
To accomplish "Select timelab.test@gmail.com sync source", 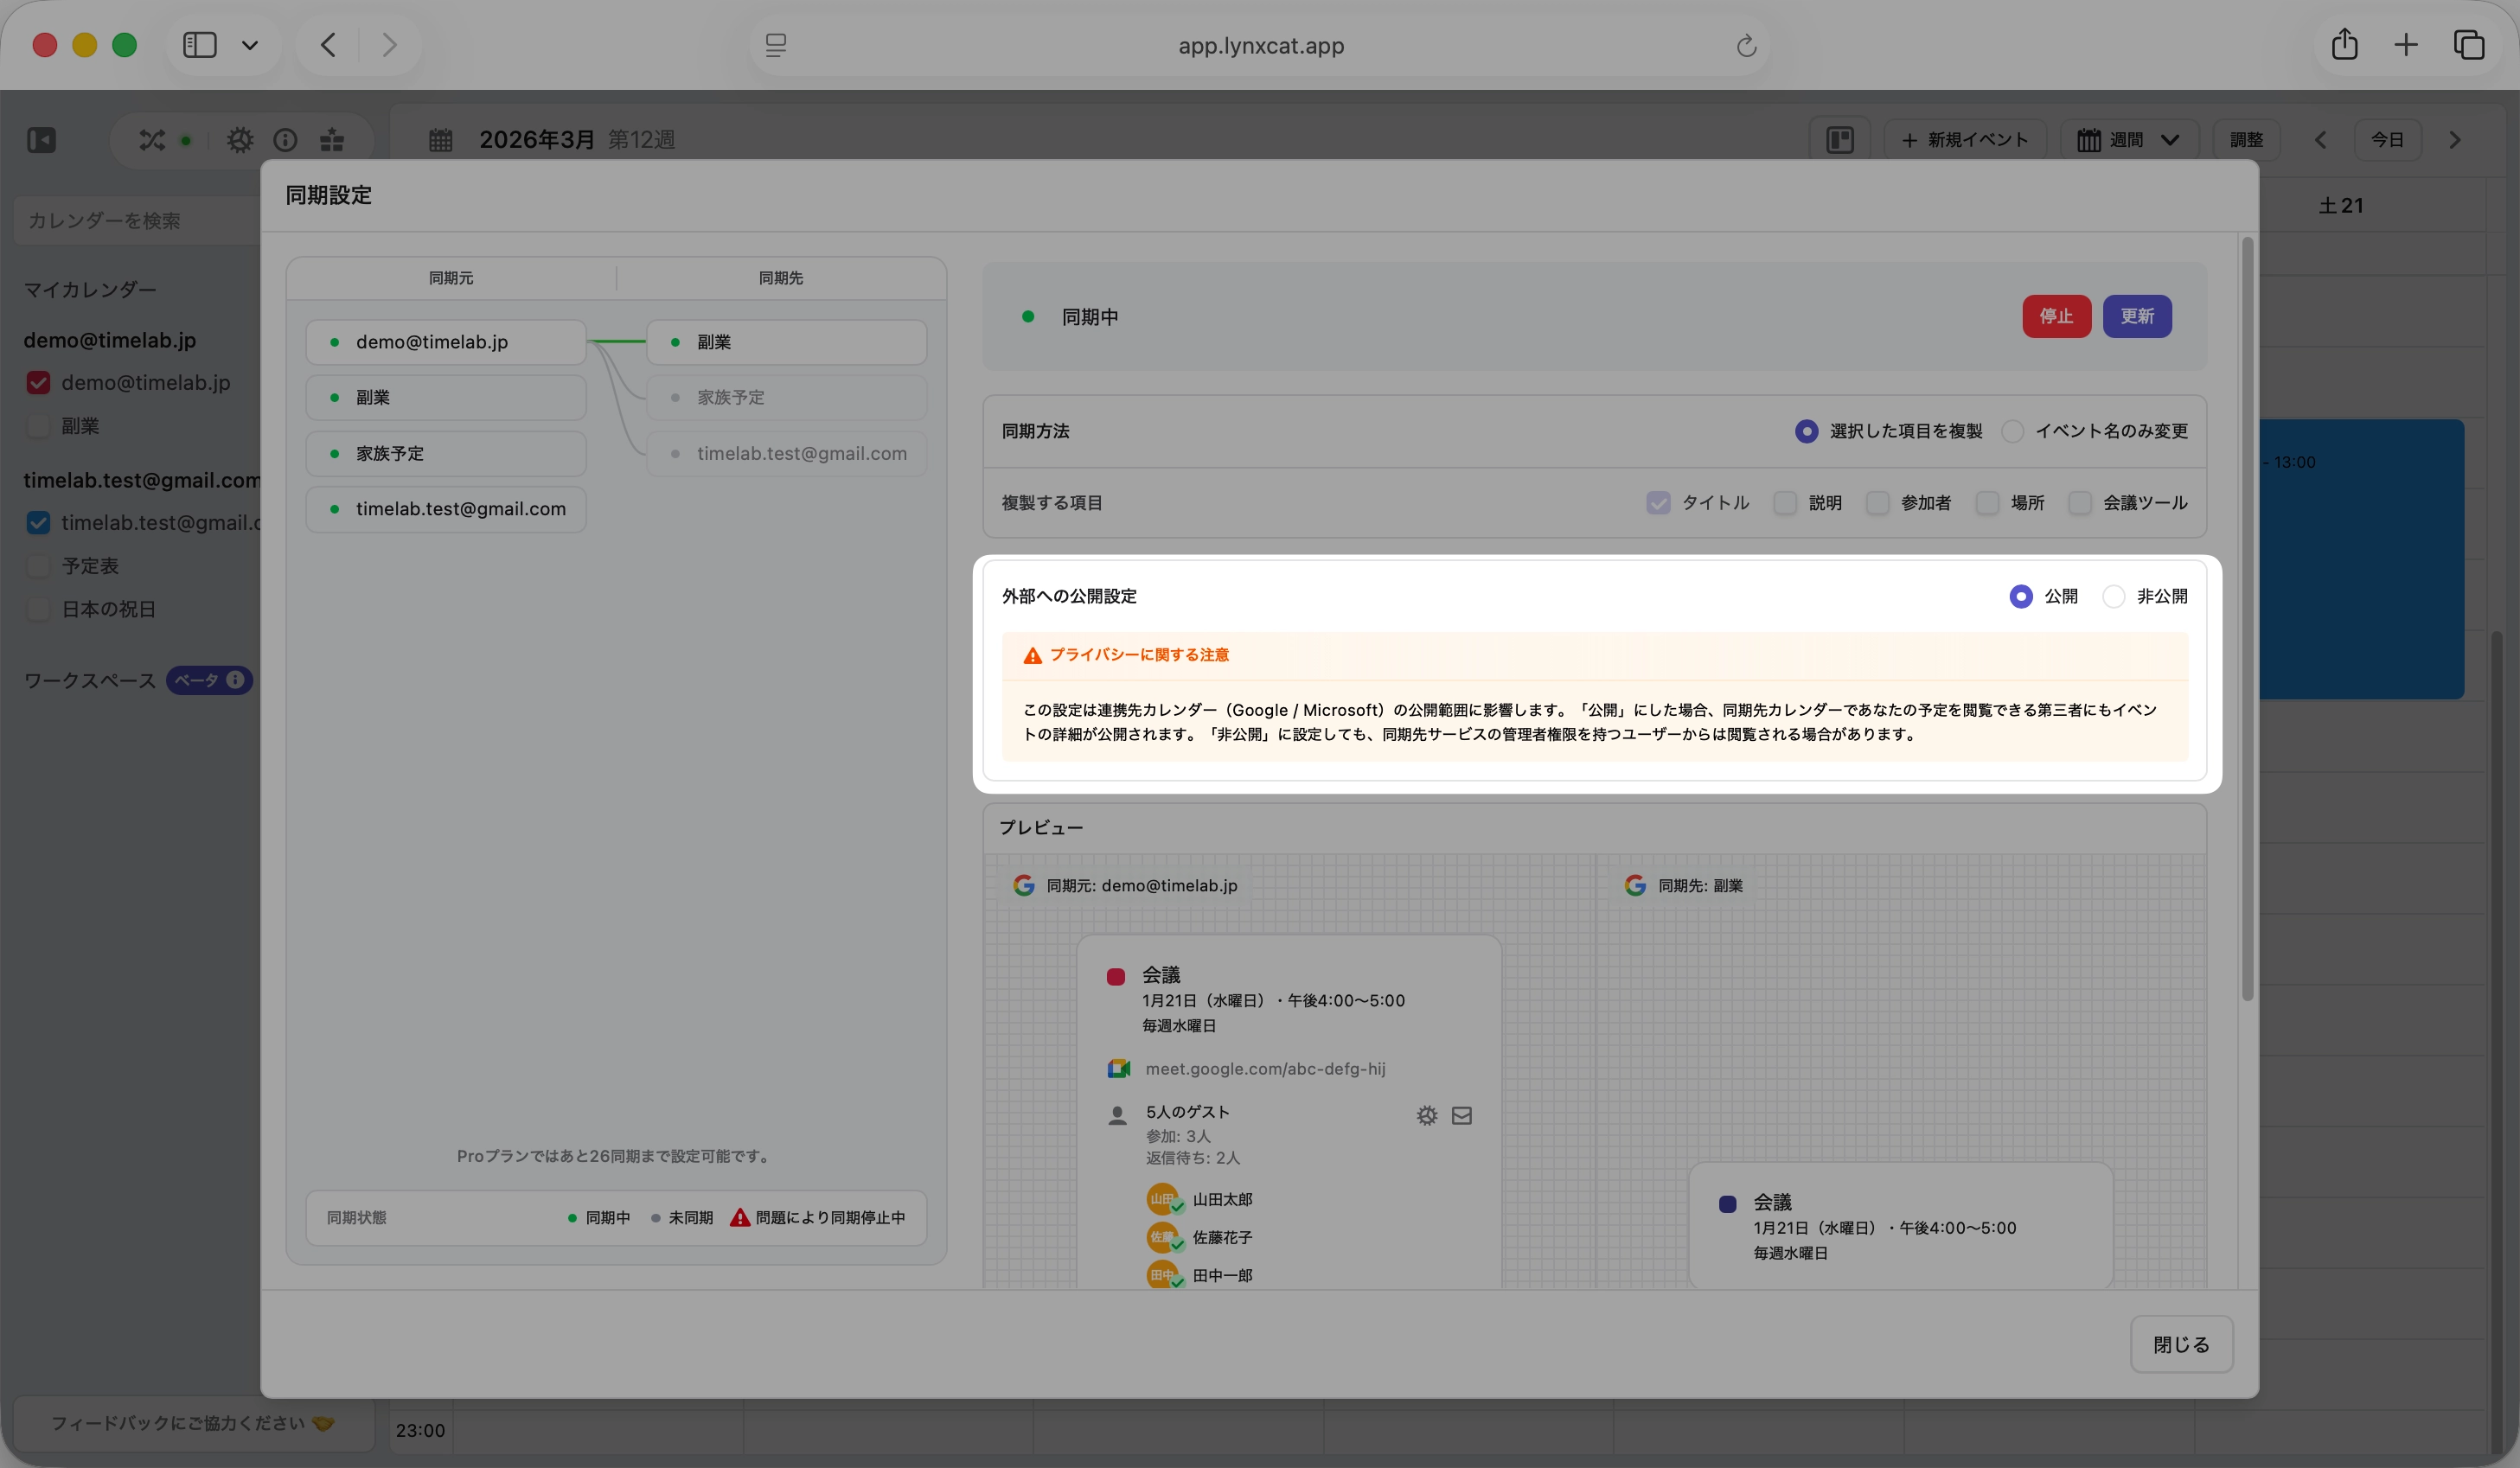I will click(446, 509).
